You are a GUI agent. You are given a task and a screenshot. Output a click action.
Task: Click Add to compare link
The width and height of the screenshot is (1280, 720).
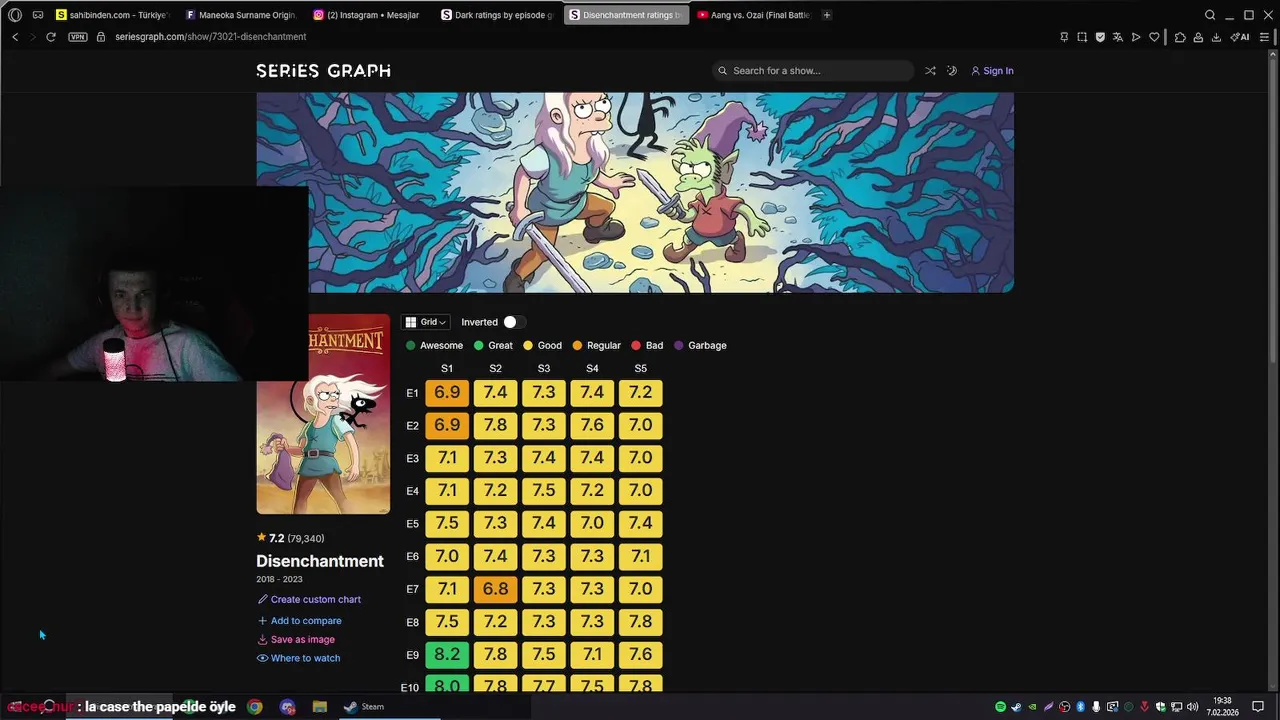tap(299, 621)
